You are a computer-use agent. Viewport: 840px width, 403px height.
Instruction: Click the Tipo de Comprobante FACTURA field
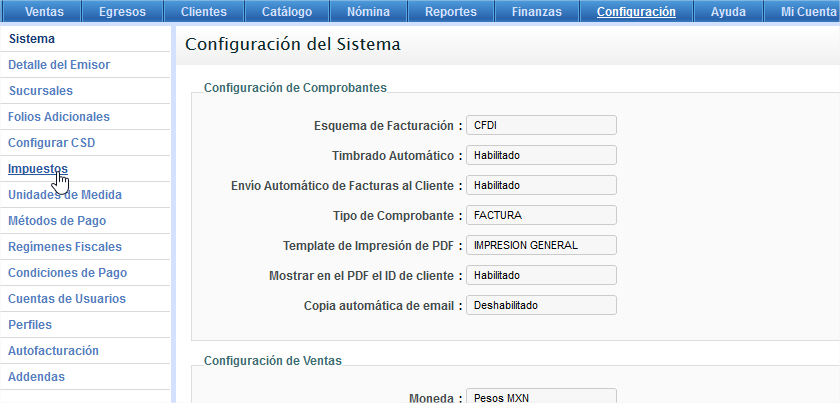[541, 215]
